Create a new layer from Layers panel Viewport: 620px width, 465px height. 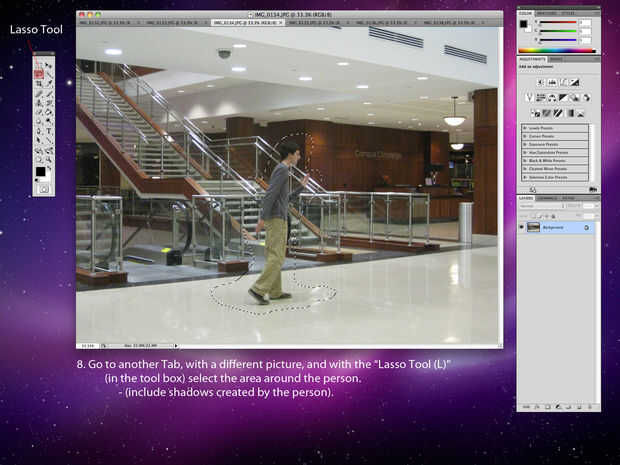pos(579,406)
